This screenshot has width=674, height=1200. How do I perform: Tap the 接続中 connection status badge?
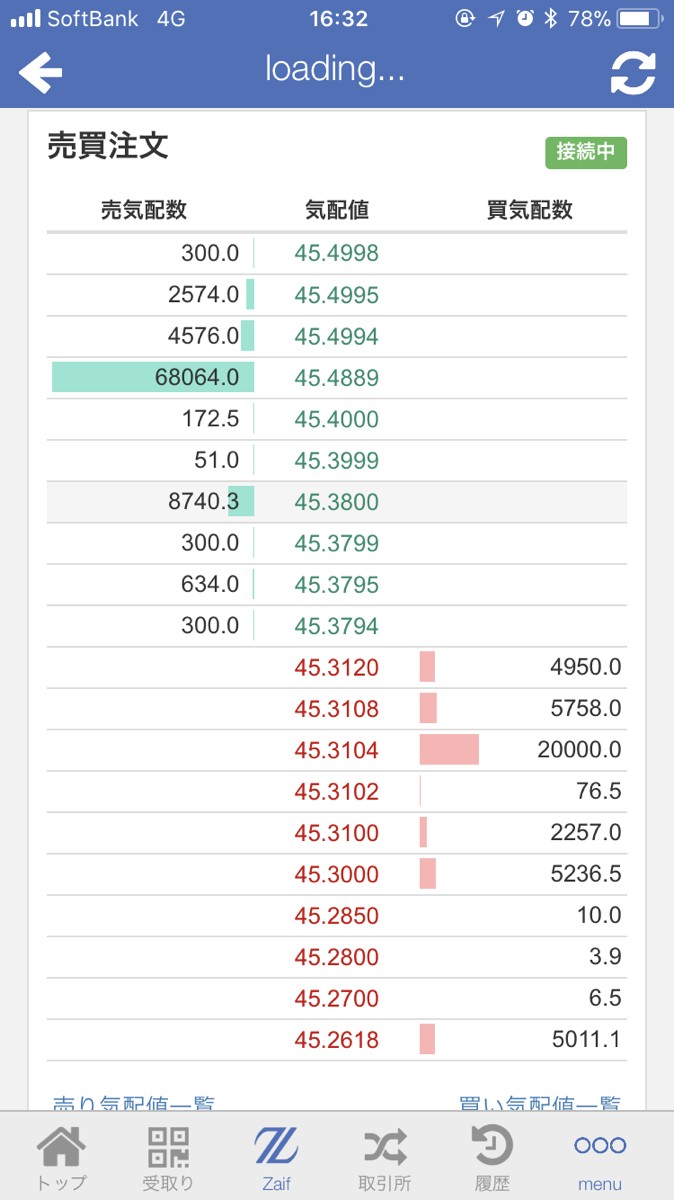586,152
